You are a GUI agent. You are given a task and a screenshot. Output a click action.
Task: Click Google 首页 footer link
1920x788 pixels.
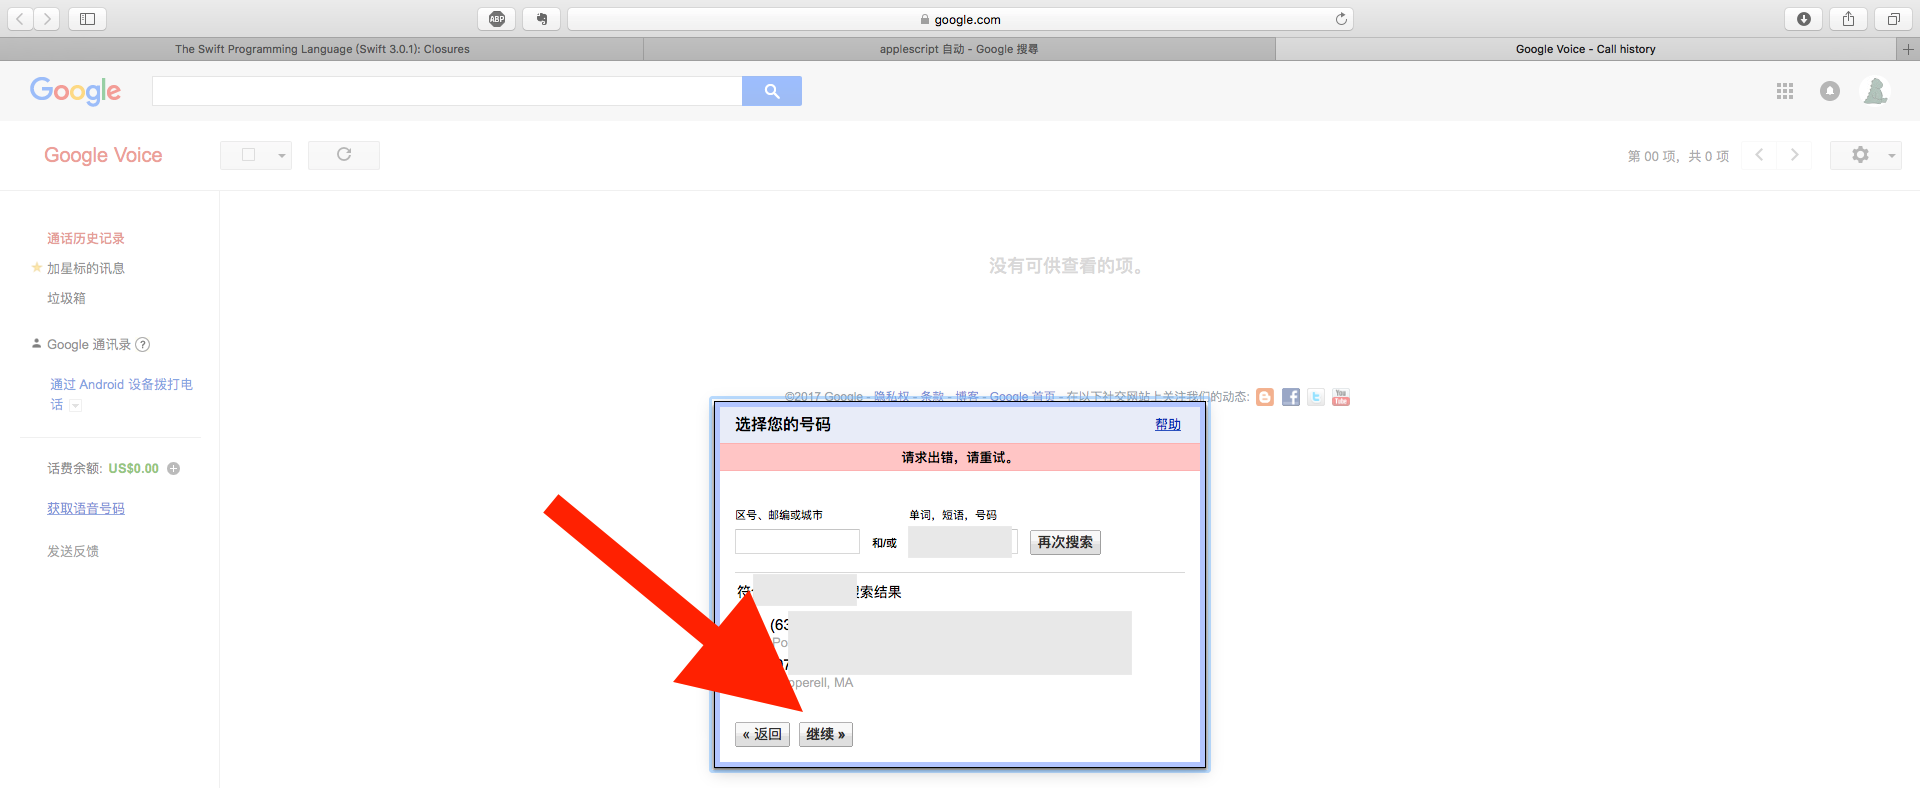click(1023, 397)
